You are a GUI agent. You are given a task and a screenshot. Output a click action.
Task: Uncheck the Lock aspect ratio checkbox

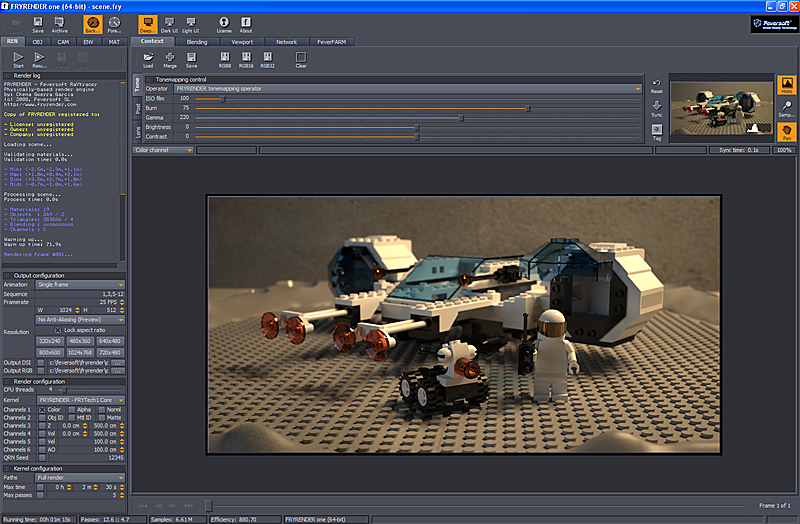[58, 329]
